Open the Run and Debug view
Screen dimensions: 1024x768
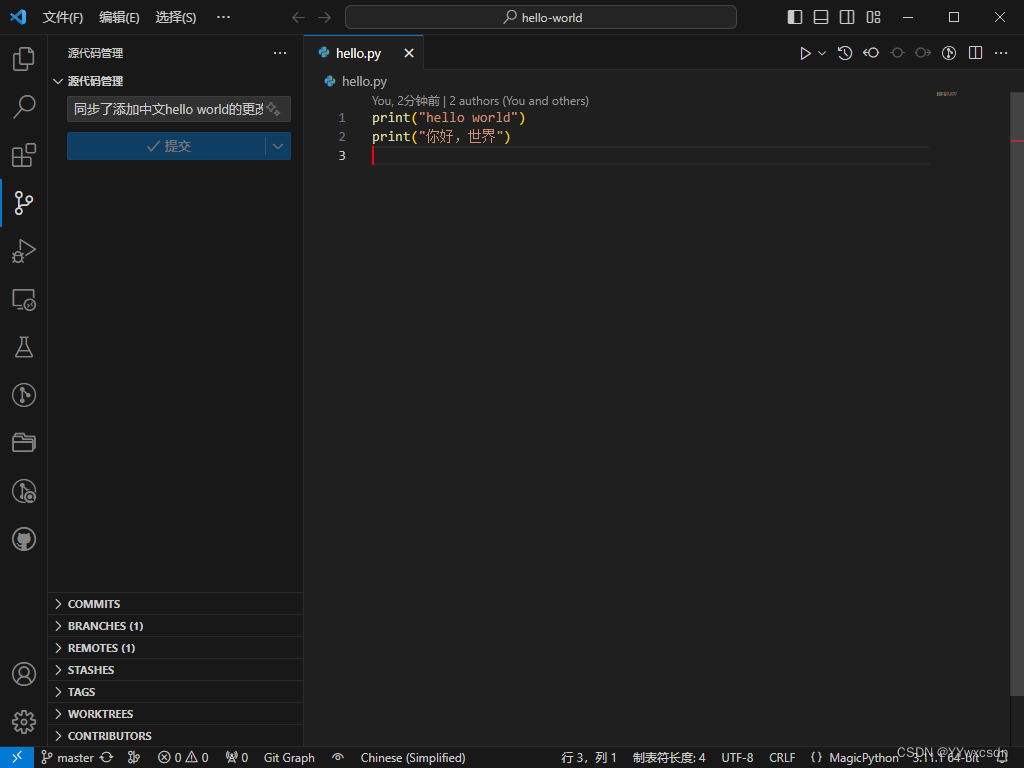[24, 251]
